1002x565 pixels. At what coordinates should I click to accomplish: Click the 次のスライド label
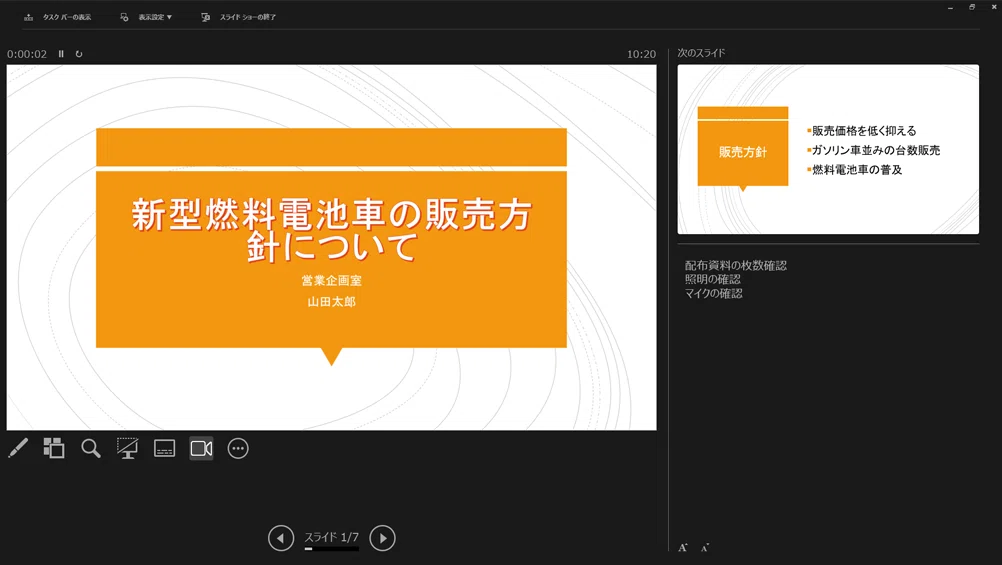[x=701, y=53]
